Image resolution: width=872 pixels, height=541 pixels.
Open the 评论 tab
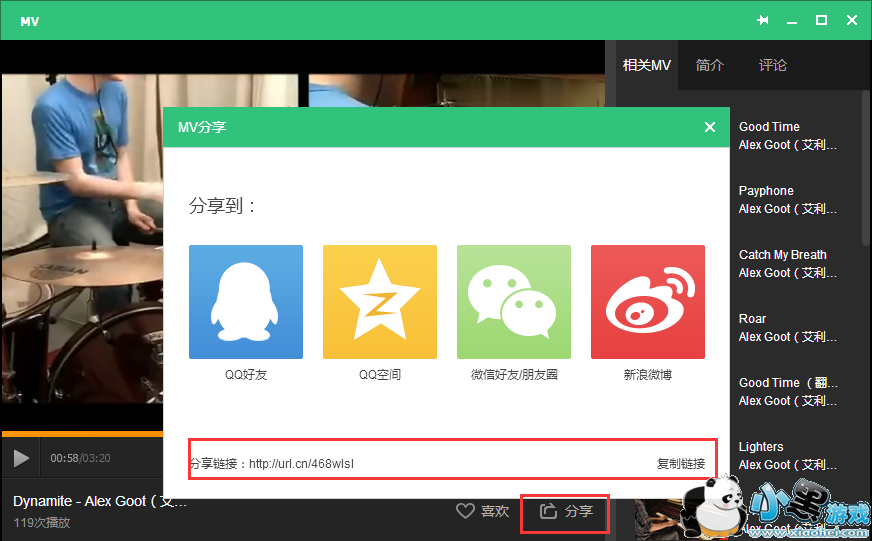click(x=772, y=65)
